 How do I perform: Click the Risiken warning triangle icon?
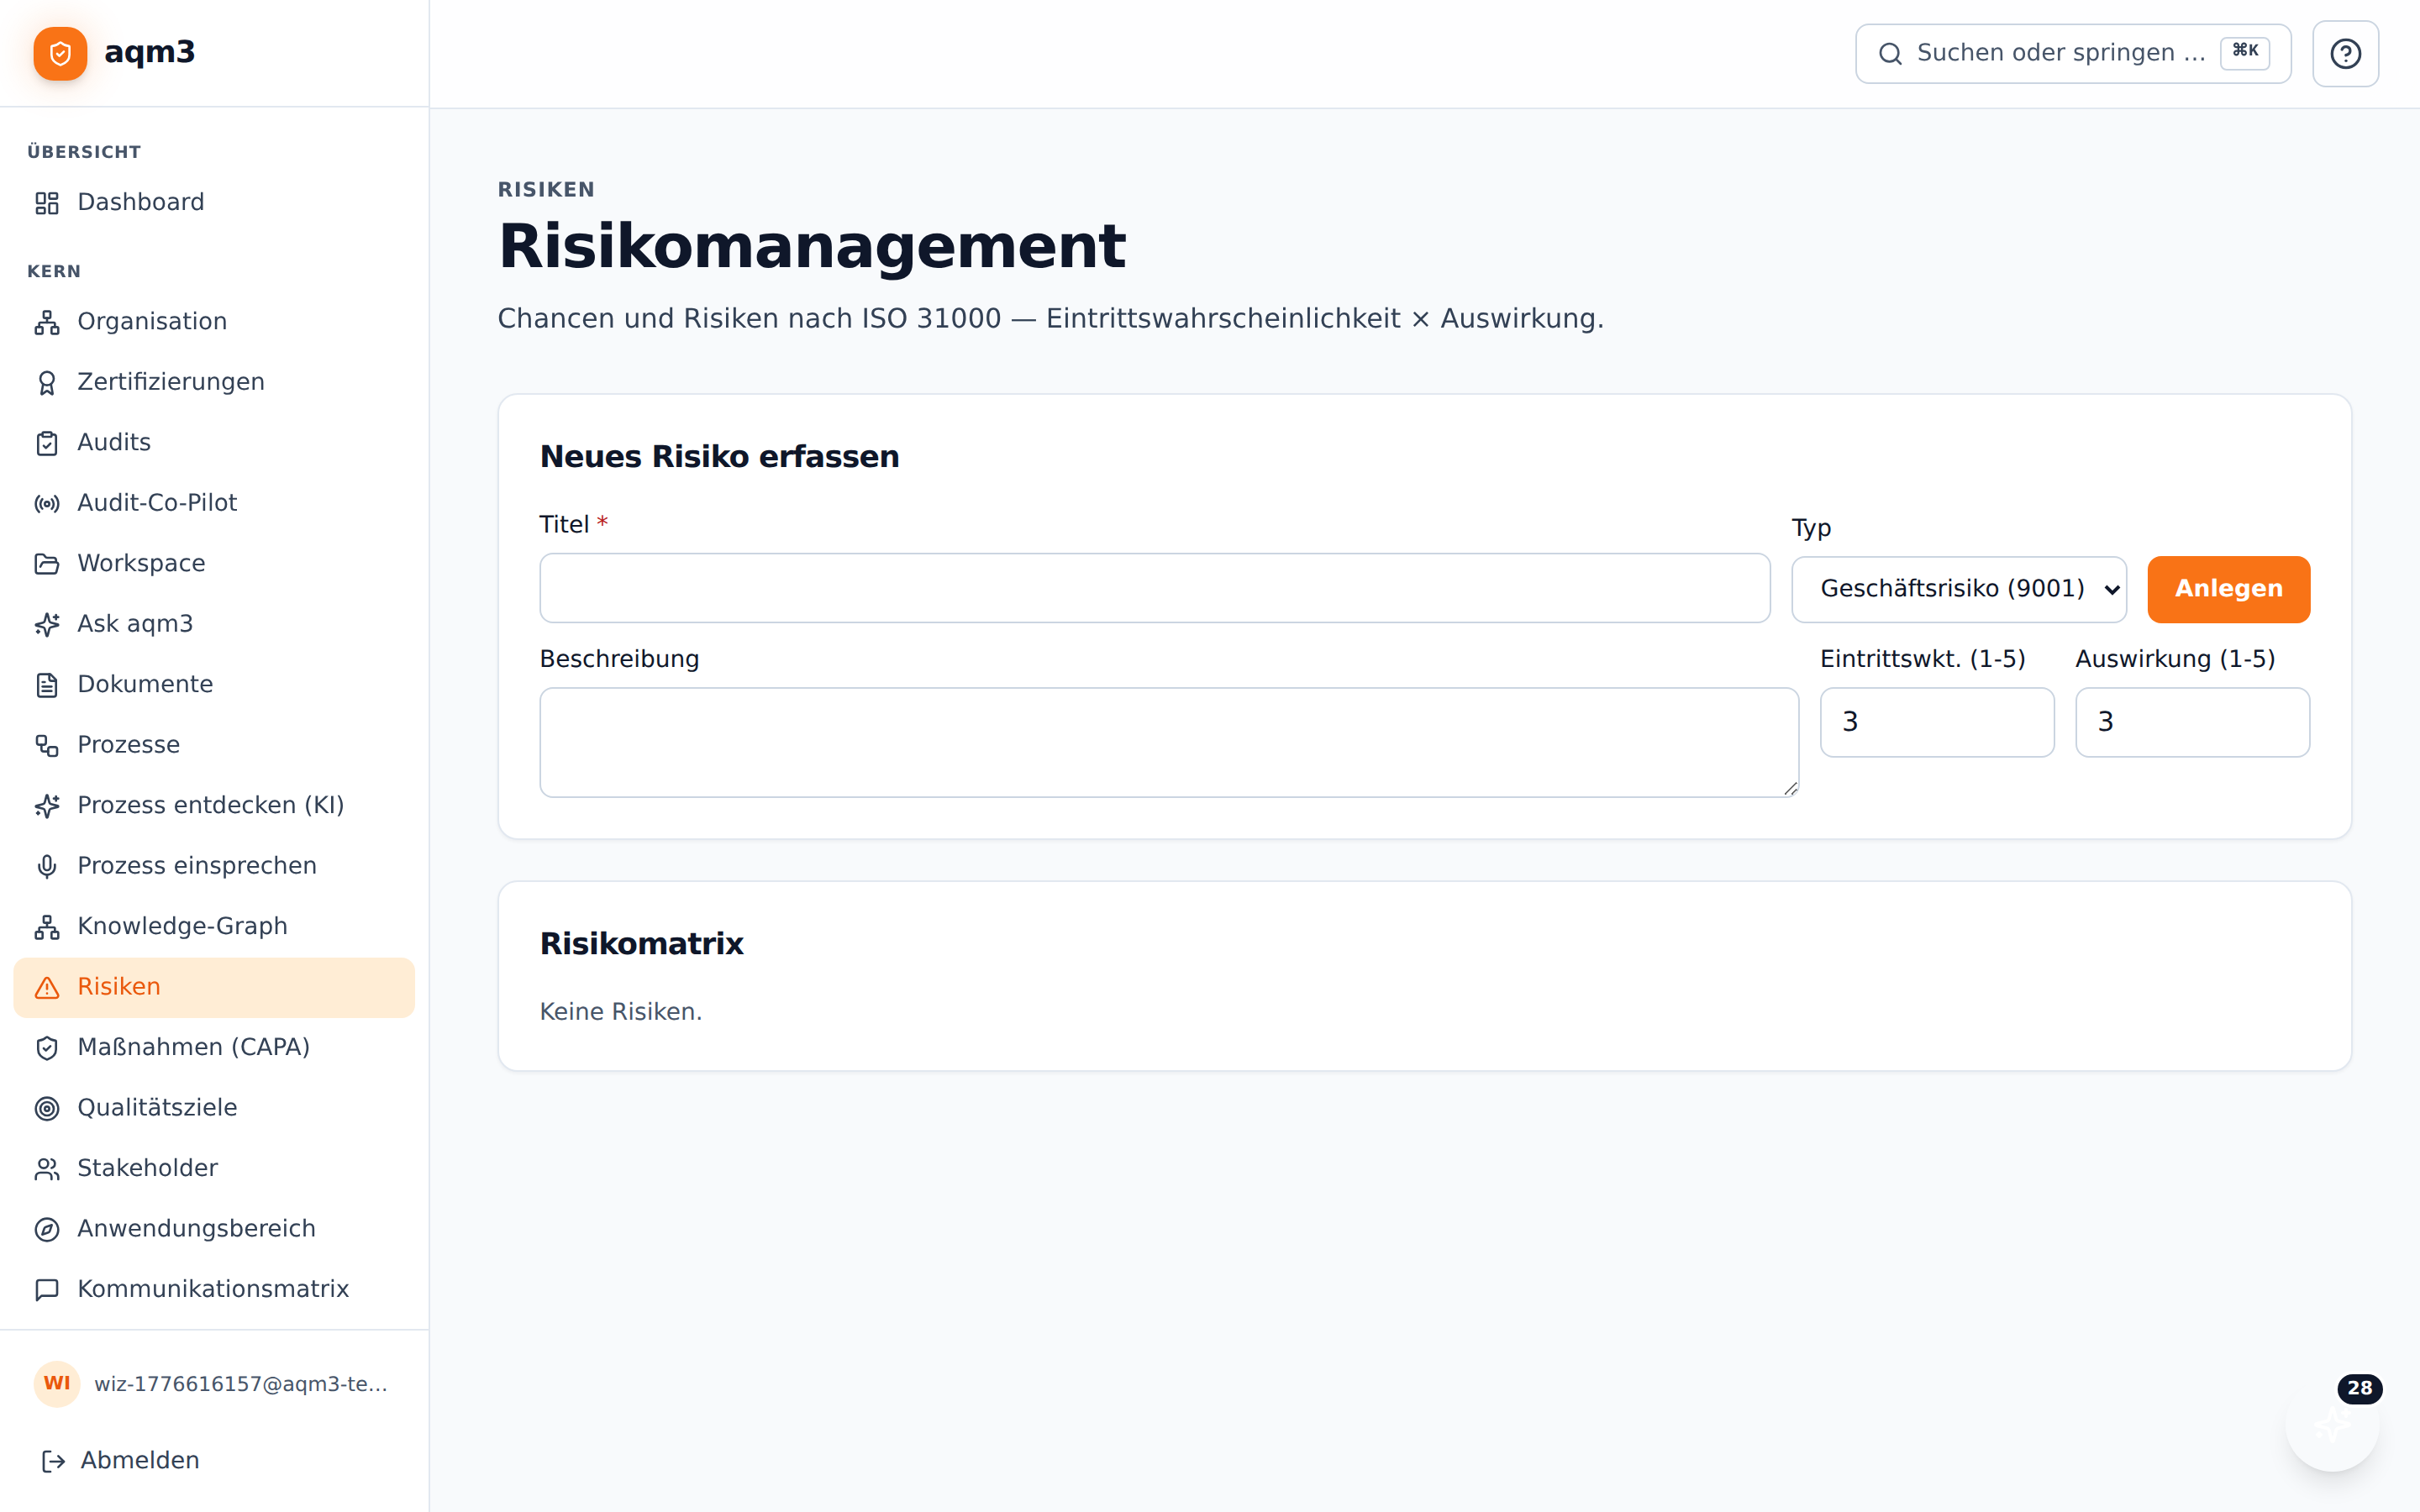tap(47, 988)
